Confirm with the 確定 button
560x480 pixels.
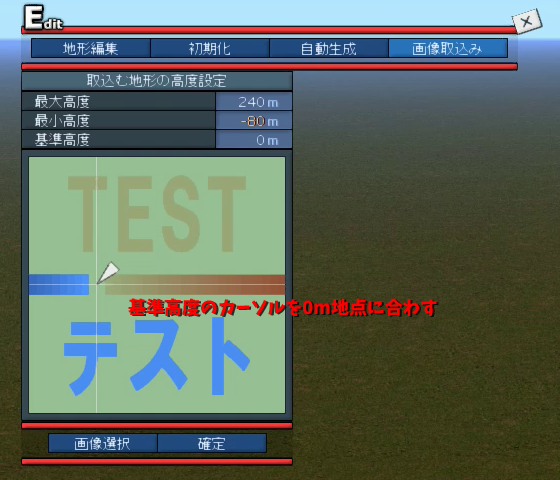[212, 443]
